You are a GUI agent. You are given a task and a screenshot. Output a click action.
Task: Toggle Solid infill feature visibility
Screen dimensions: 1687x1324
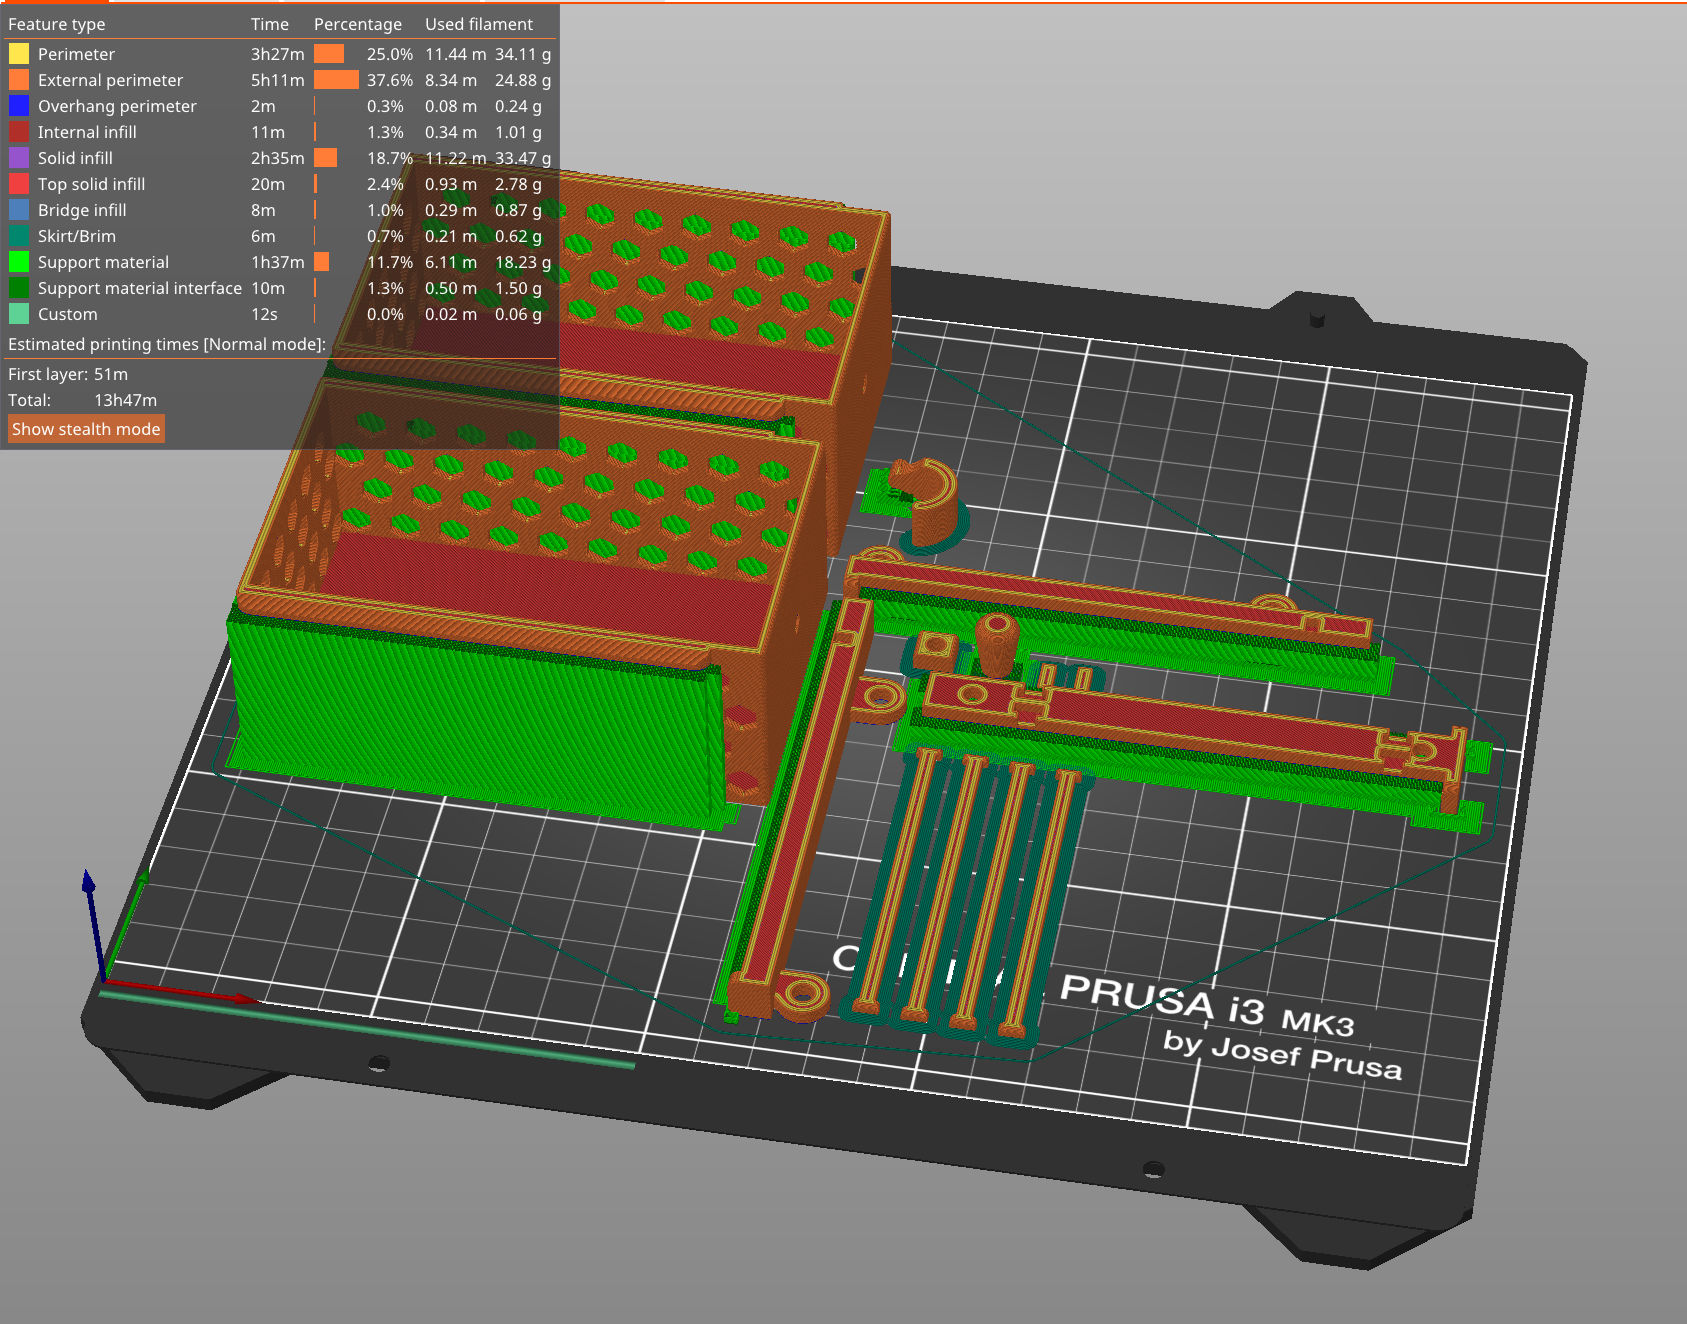click(x=75, y=158)
